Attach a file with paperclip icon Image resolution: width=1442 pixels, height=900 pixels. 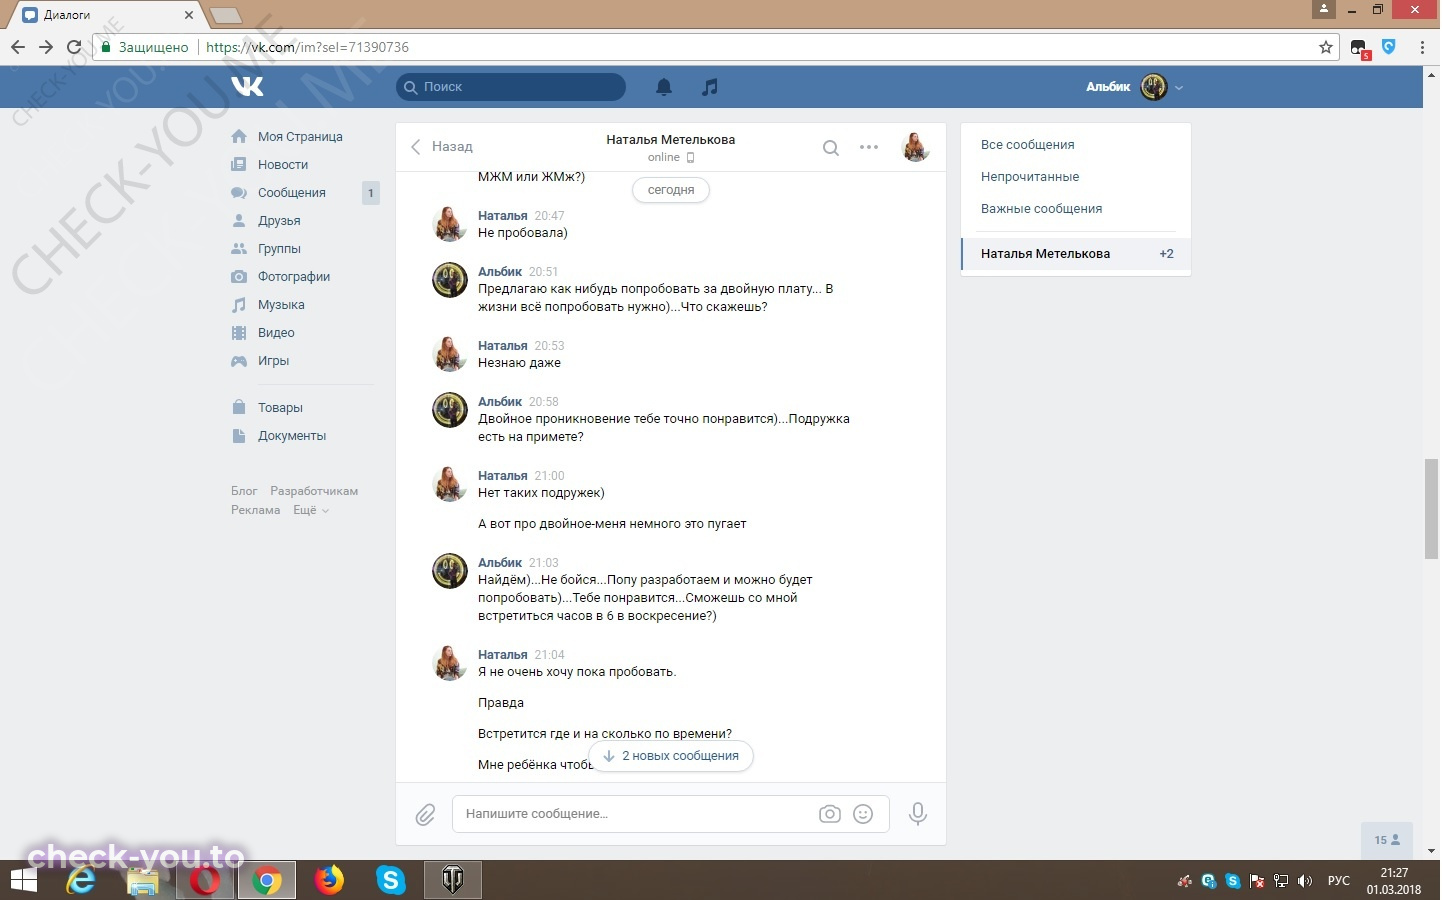click(425, 815)
